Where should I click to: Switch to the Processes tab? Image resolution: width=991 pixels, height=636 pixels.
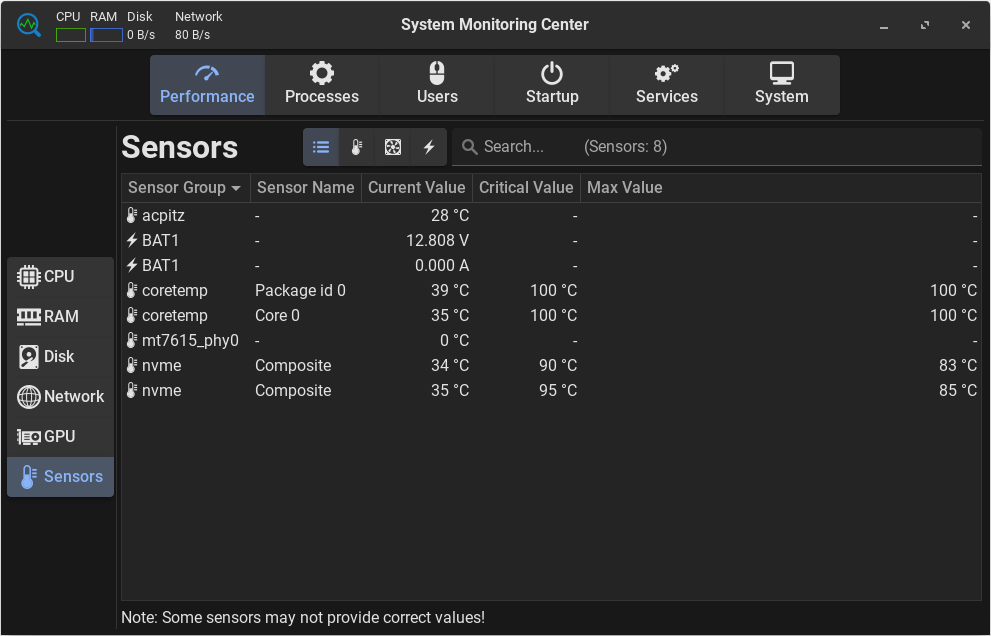[x=321, y=85]
